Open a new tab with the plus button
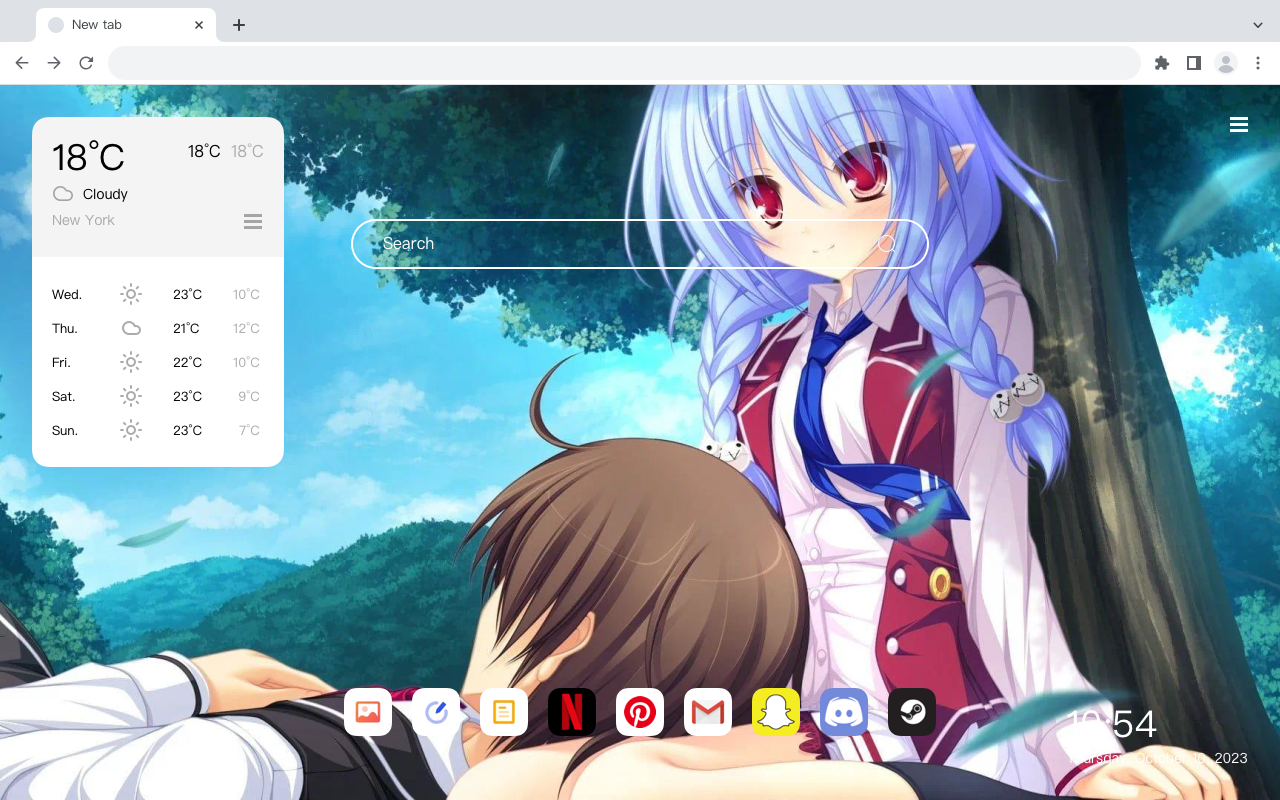Image resolution: width=1280 pixels, height=800 pixels. [238, 25]
